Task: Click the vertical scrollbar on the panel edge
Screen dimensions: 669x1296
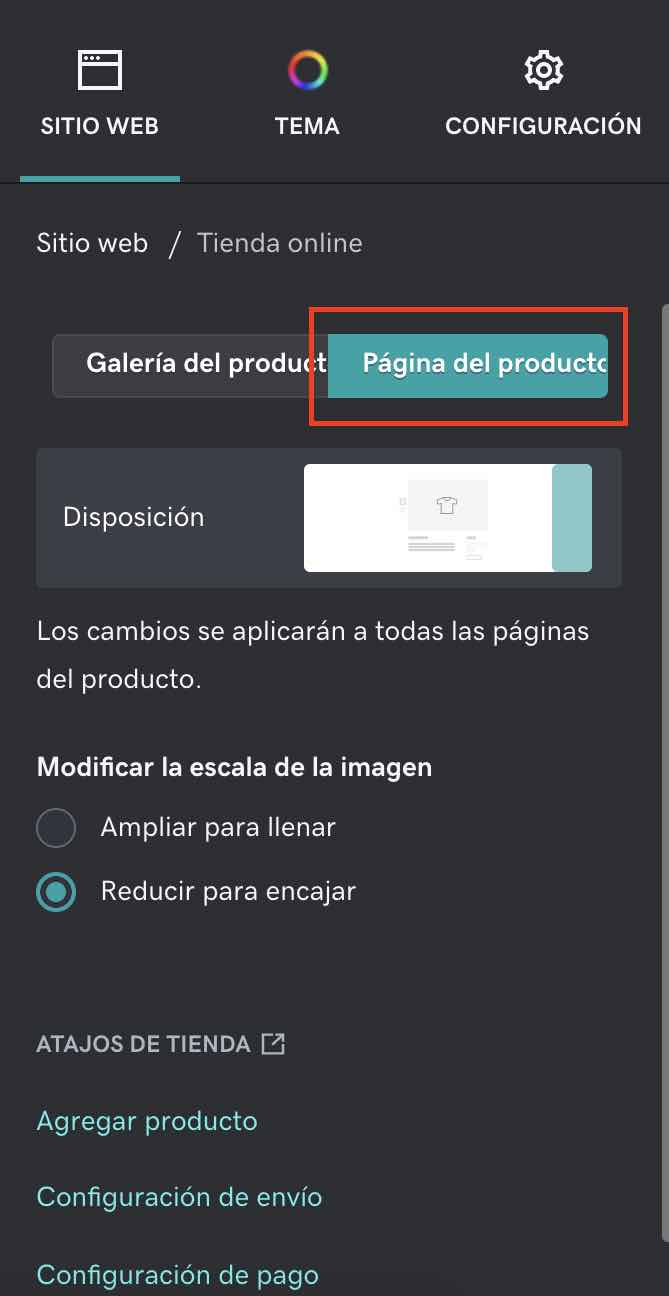Action: [x=664, y=770]
